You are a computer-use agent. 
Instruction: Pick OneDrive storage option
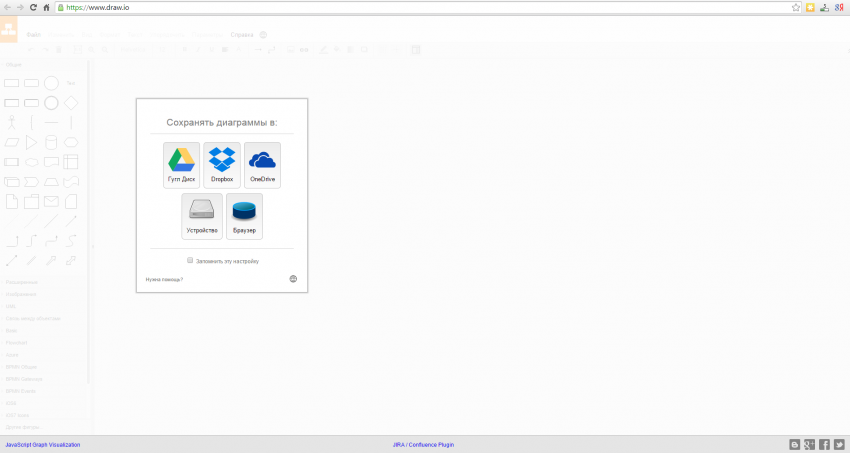(x=262, y=165)
